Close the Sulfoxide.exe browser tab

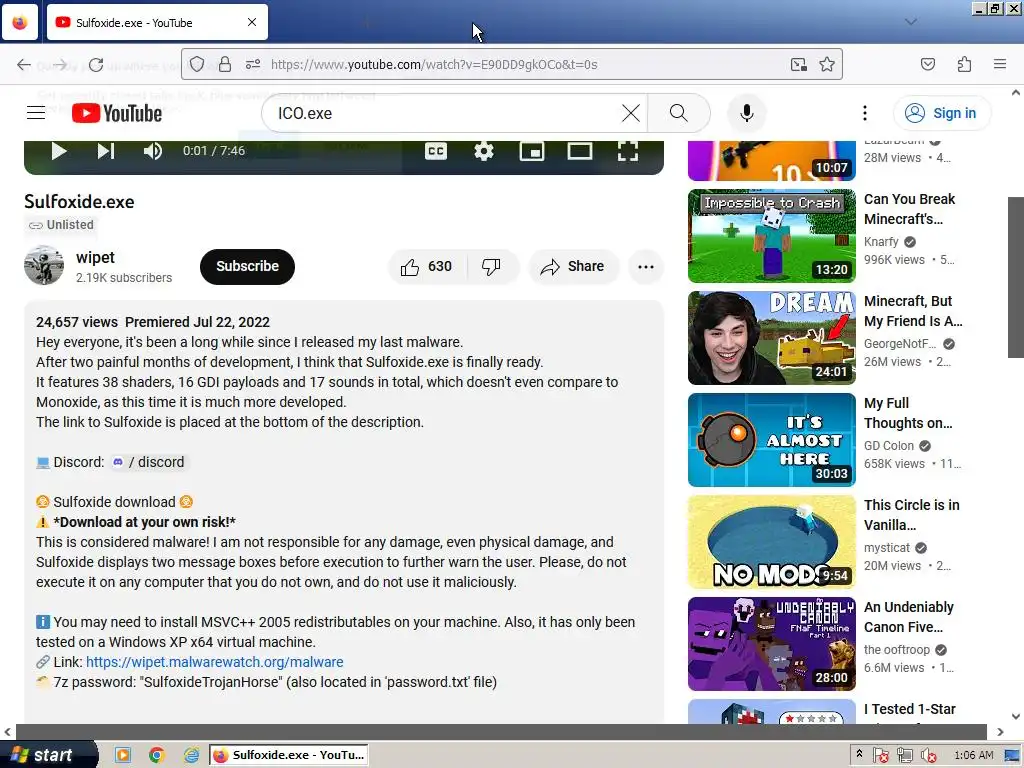[252, 22]
